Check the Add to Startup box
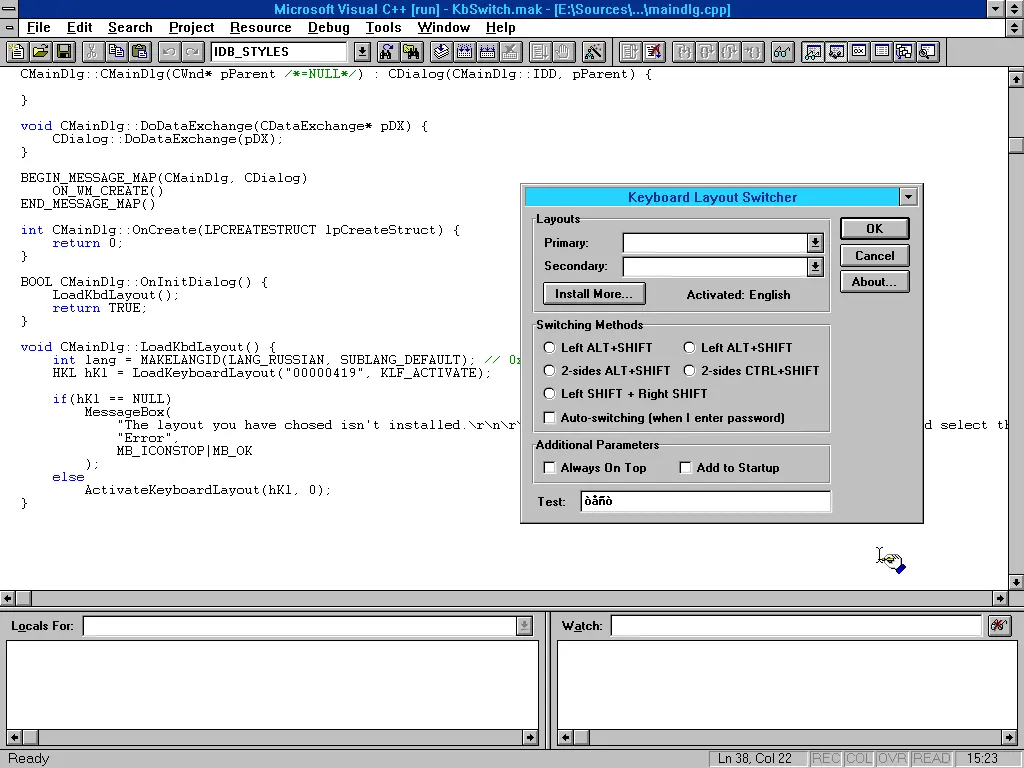The height and width of the screenshot is (768, 1024). coord(685,468)
